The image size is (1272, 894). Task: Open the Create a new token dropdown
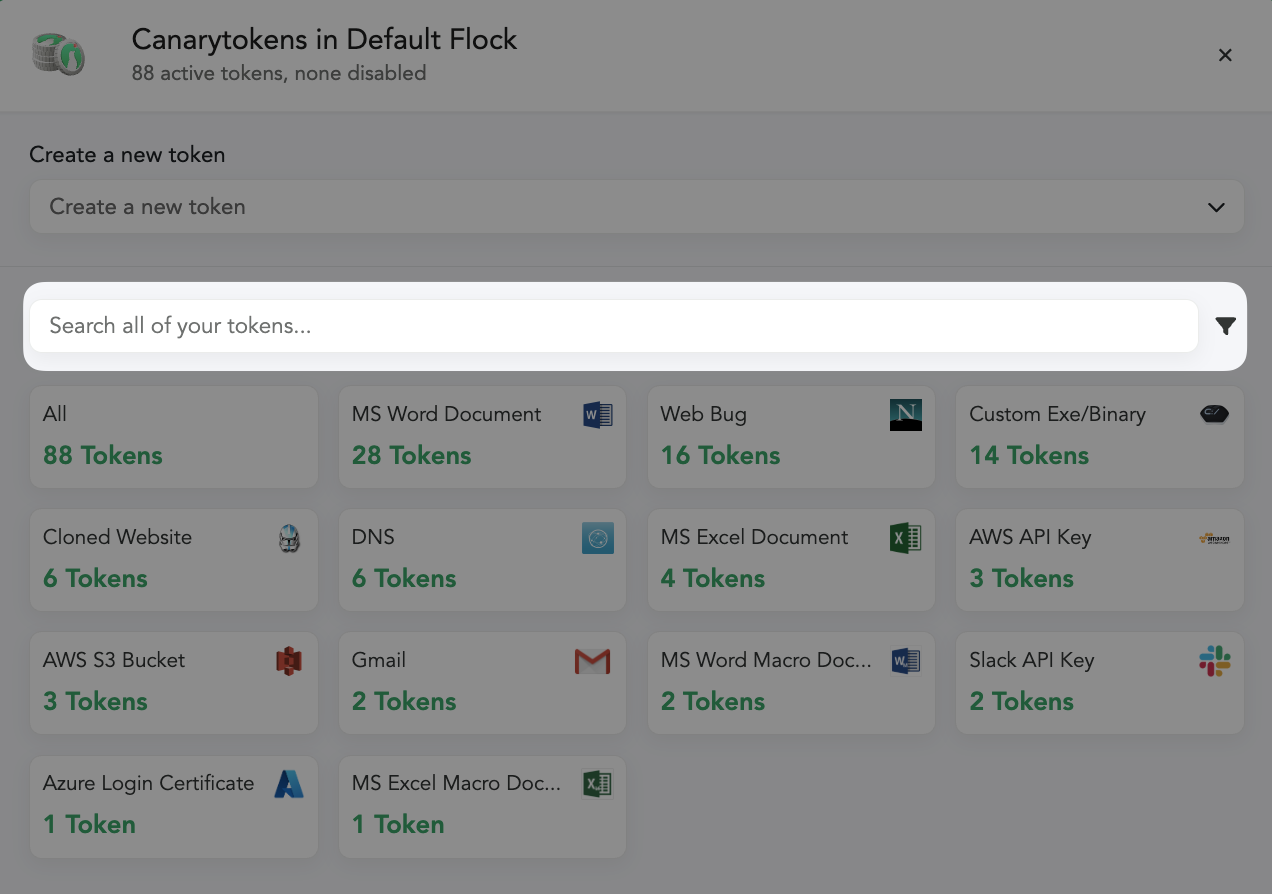point(636,207)
